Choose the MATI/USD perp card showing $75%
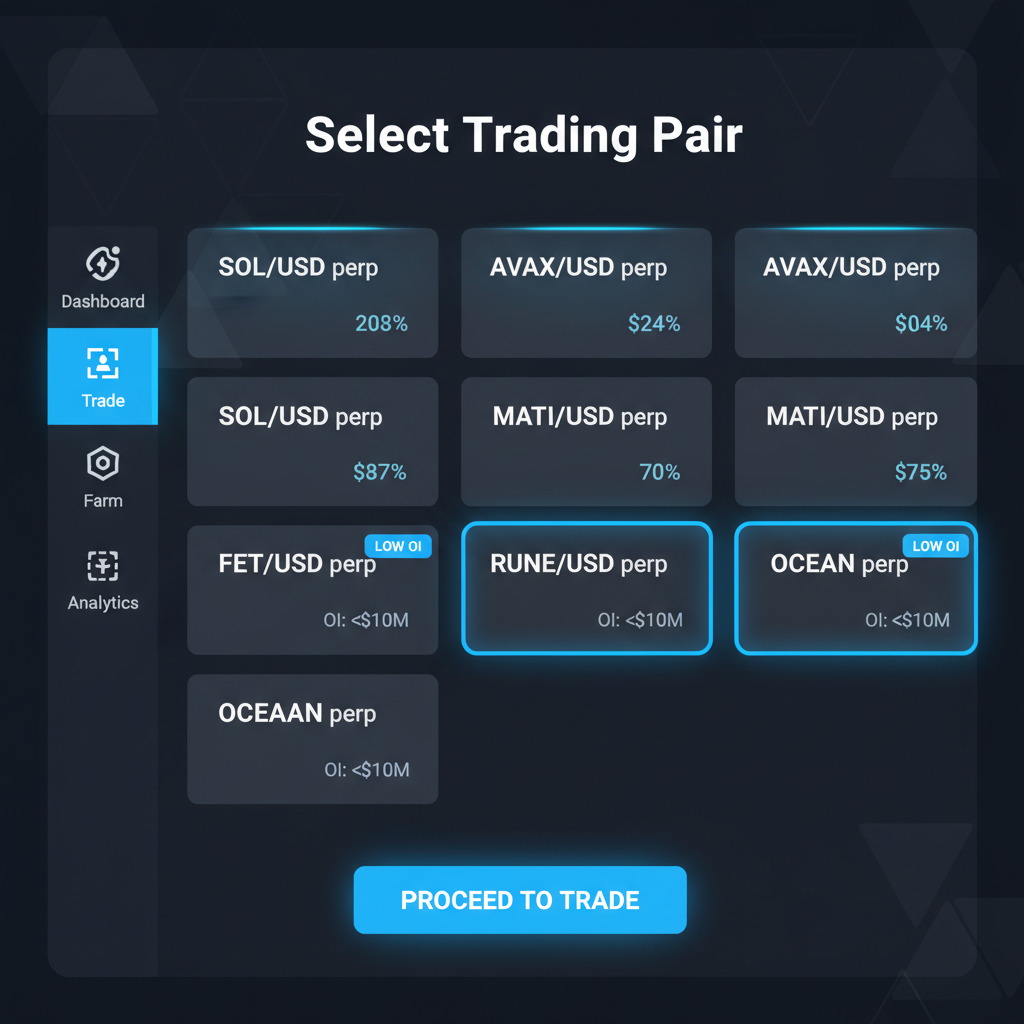Image resolution: width=1024 pixels, height=1024 pixels. pyautogui.click(x=855, y=441)
